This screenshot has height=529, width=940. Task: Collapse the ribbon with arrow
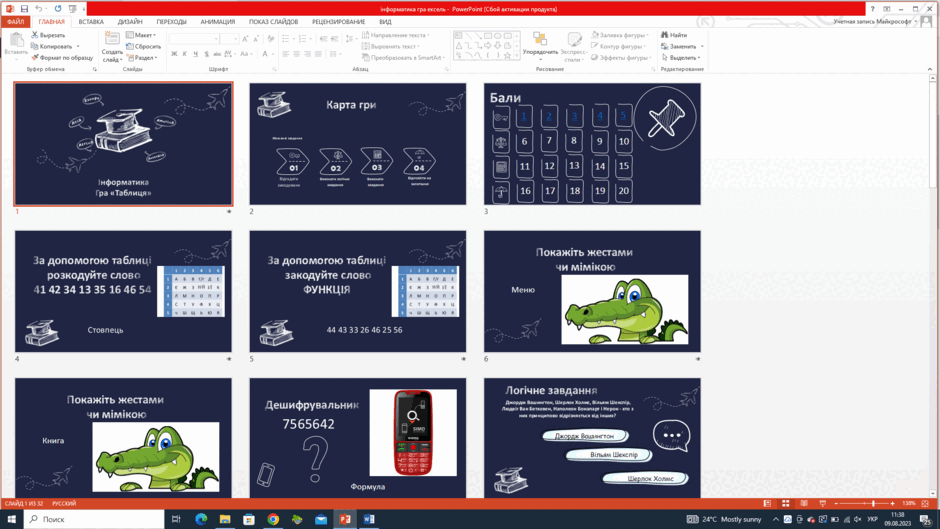(x=930, y=69)
